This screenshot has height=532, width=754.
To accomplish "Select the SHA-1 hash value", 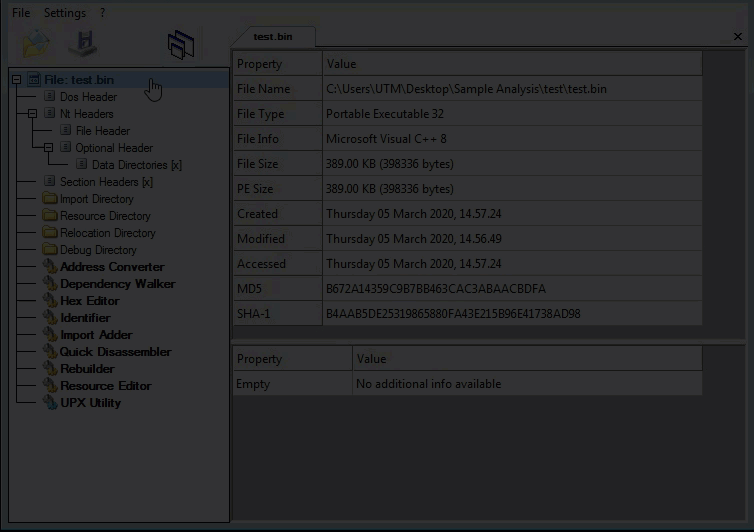I will click(x=512, y=314).
